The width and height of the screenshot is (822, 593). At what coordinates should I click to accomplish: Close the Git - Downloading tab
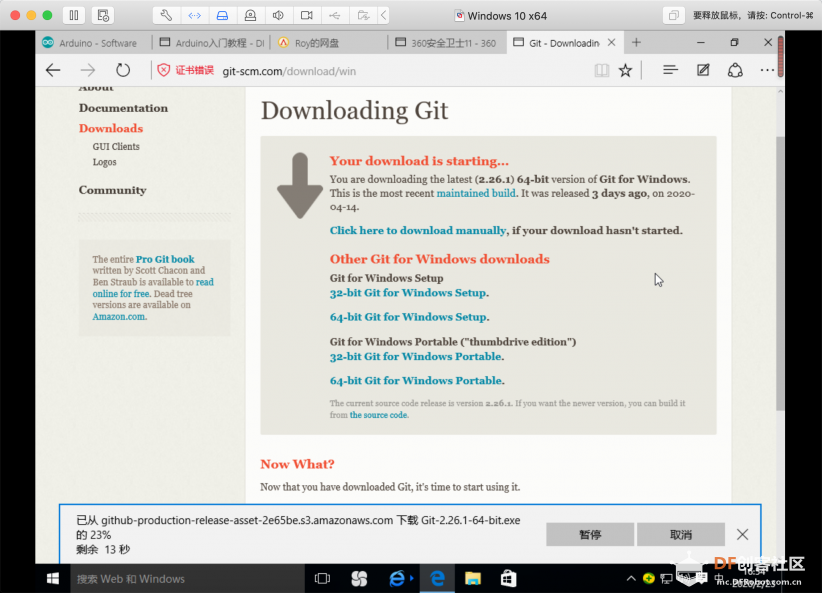(611, 42)
